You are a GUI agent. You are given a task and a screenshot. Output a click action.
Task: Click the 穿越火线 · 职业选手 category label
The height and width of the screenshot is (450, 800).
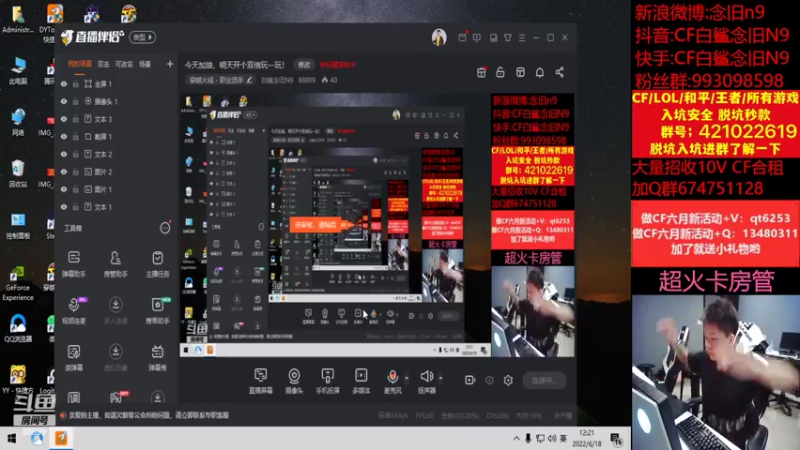[216, 80]
